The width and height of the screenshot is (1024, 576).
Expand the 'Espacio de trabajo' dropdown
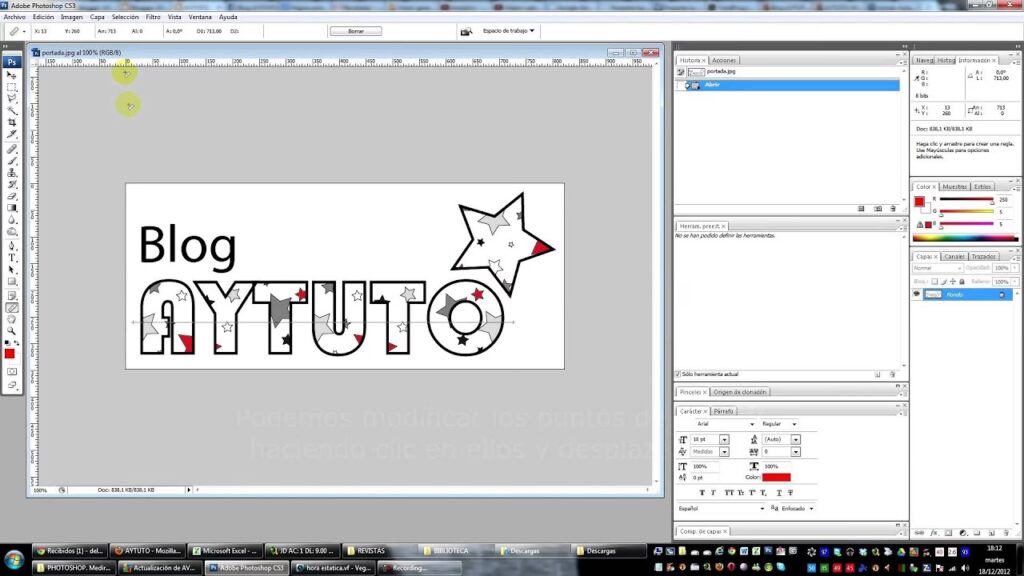[511, 31]
